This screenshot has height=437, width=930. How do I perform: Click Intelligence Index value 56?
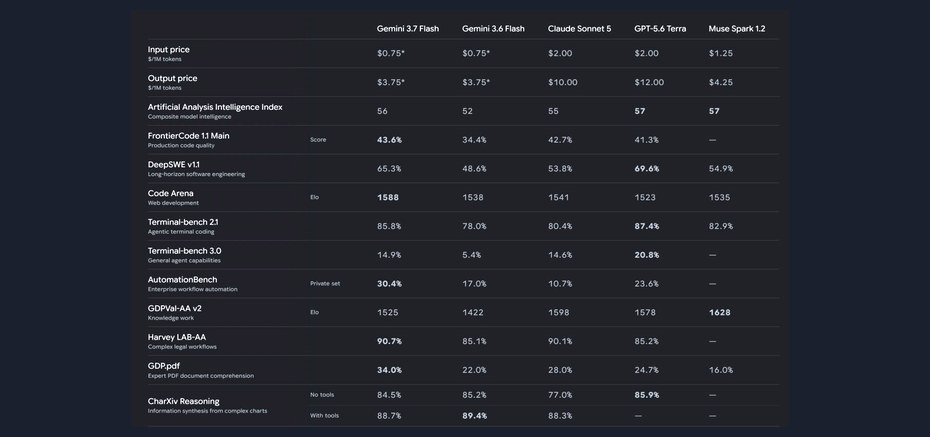(382, 111)
